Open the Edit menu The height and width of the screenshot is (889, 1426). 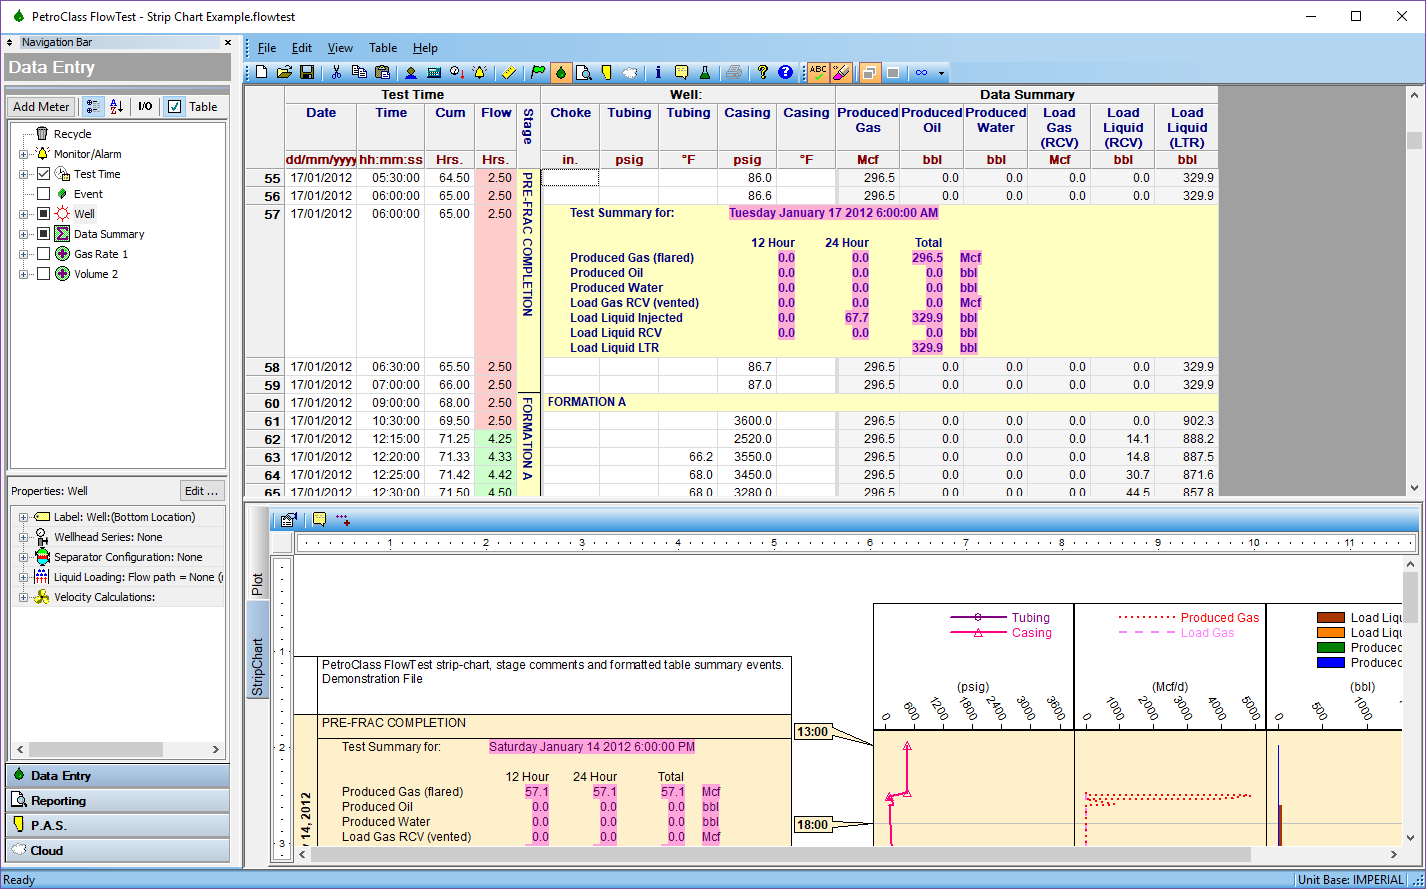pyautogui.click(x=302, y=48)
